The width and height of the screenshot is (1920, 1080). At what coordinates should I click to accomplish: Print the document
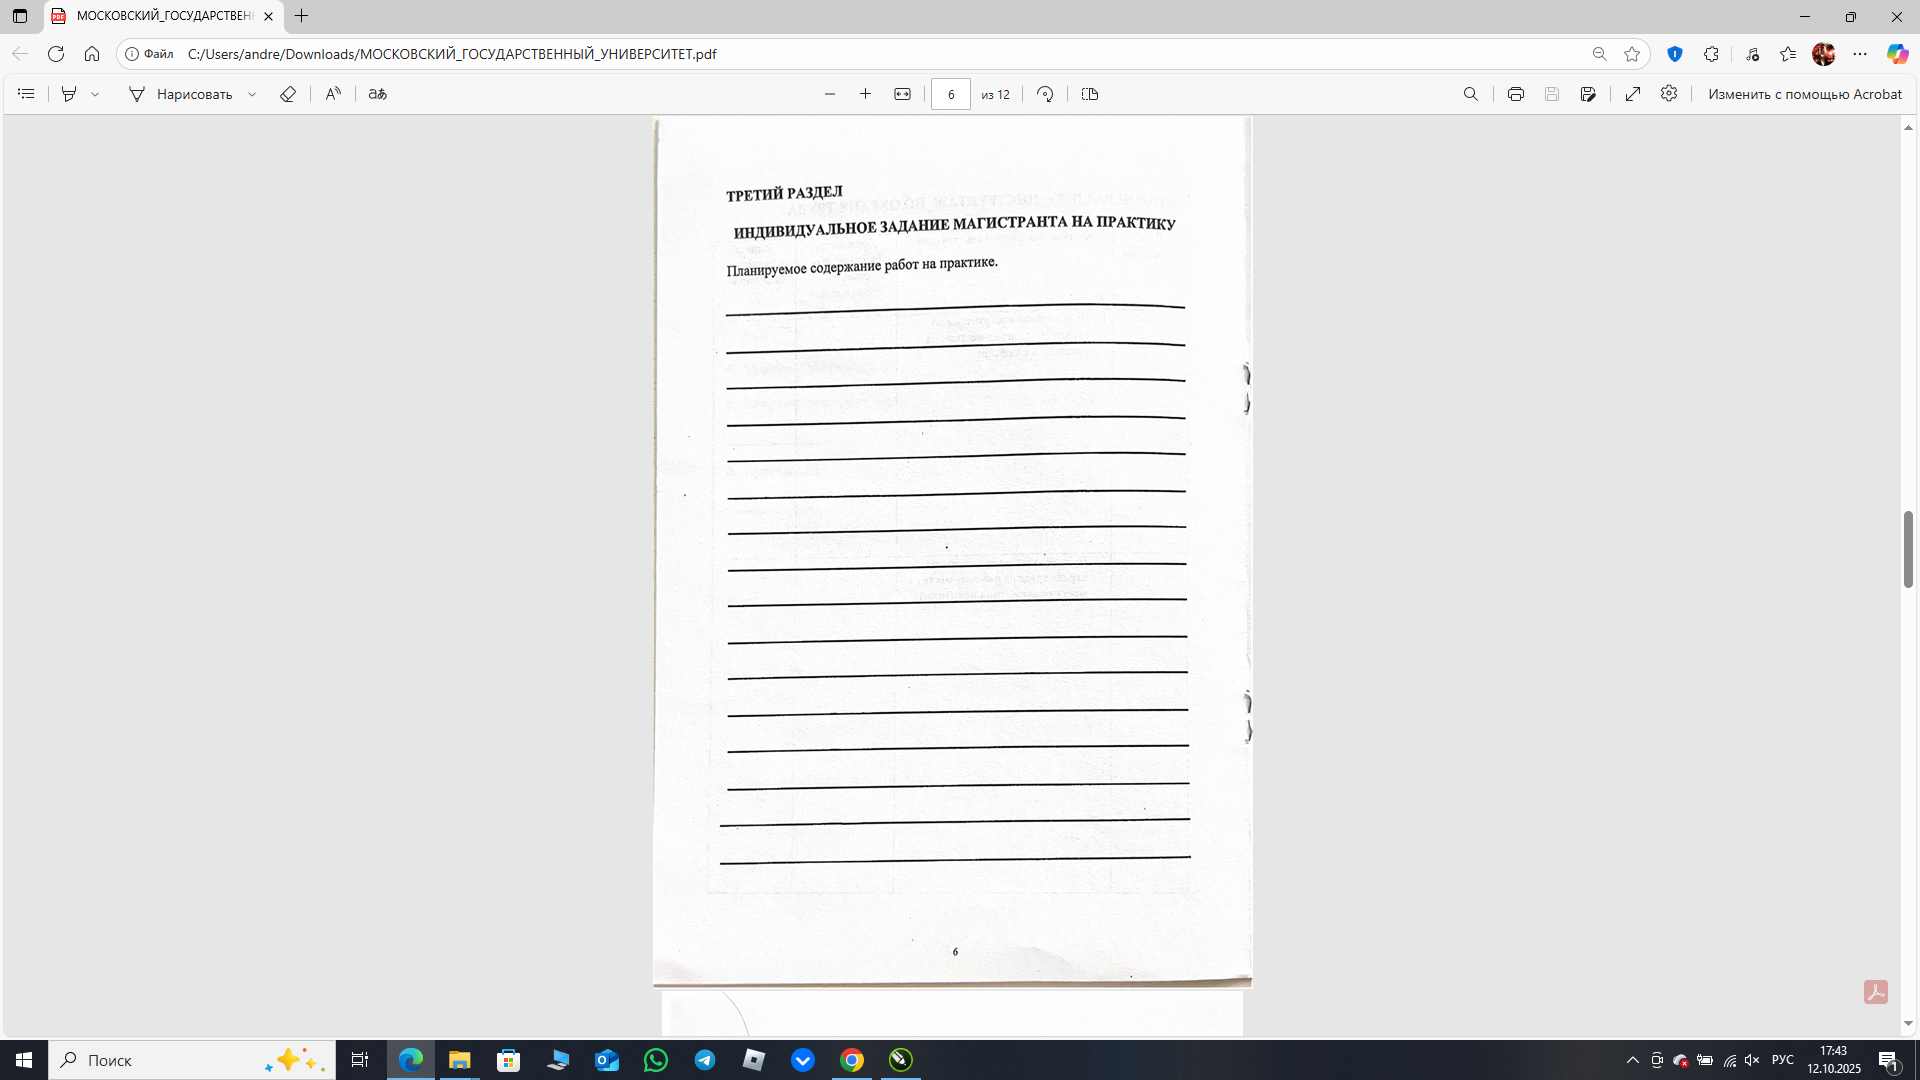(x=1516, y=94)
